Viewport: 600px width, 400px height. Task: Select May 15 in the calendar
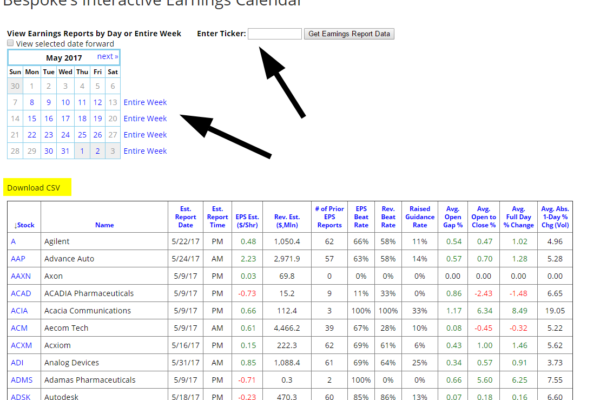(32, 119)
